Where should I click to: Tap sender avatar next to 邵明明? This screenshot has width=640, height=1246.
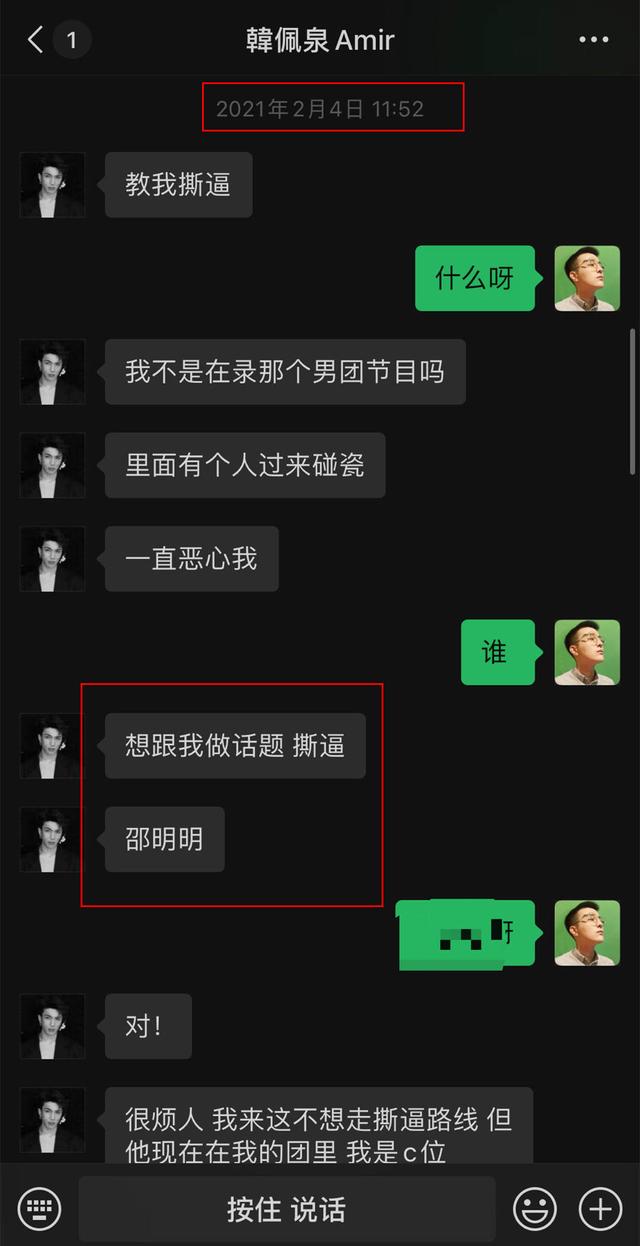52,839
